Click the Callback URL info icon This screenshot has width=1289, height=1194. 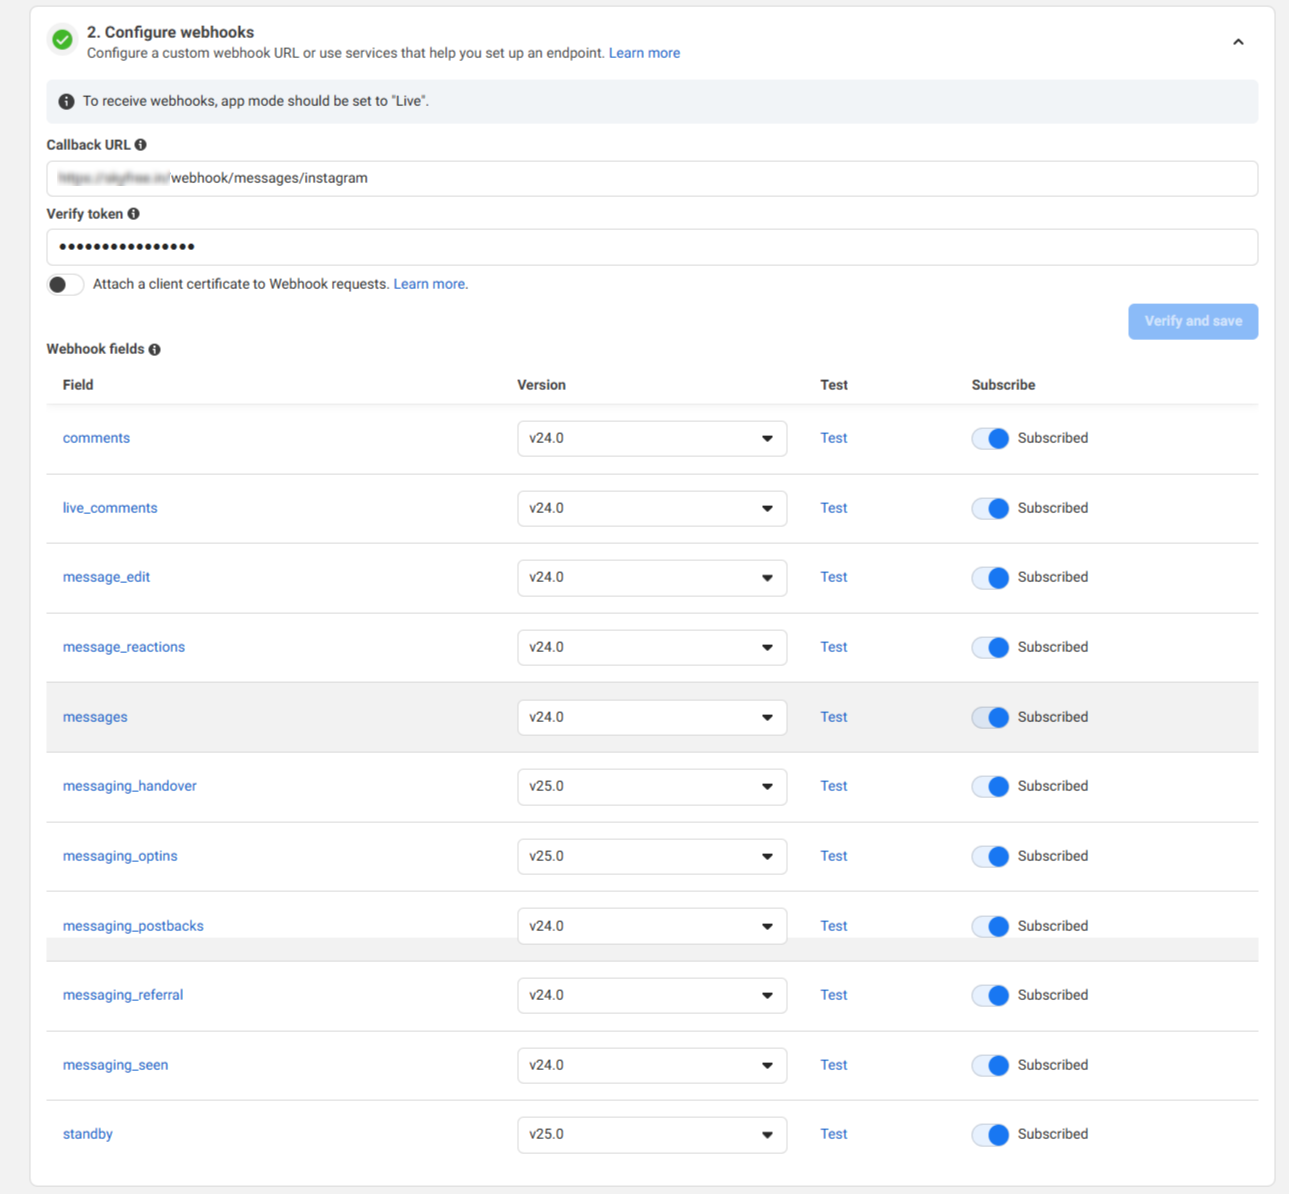141,145
